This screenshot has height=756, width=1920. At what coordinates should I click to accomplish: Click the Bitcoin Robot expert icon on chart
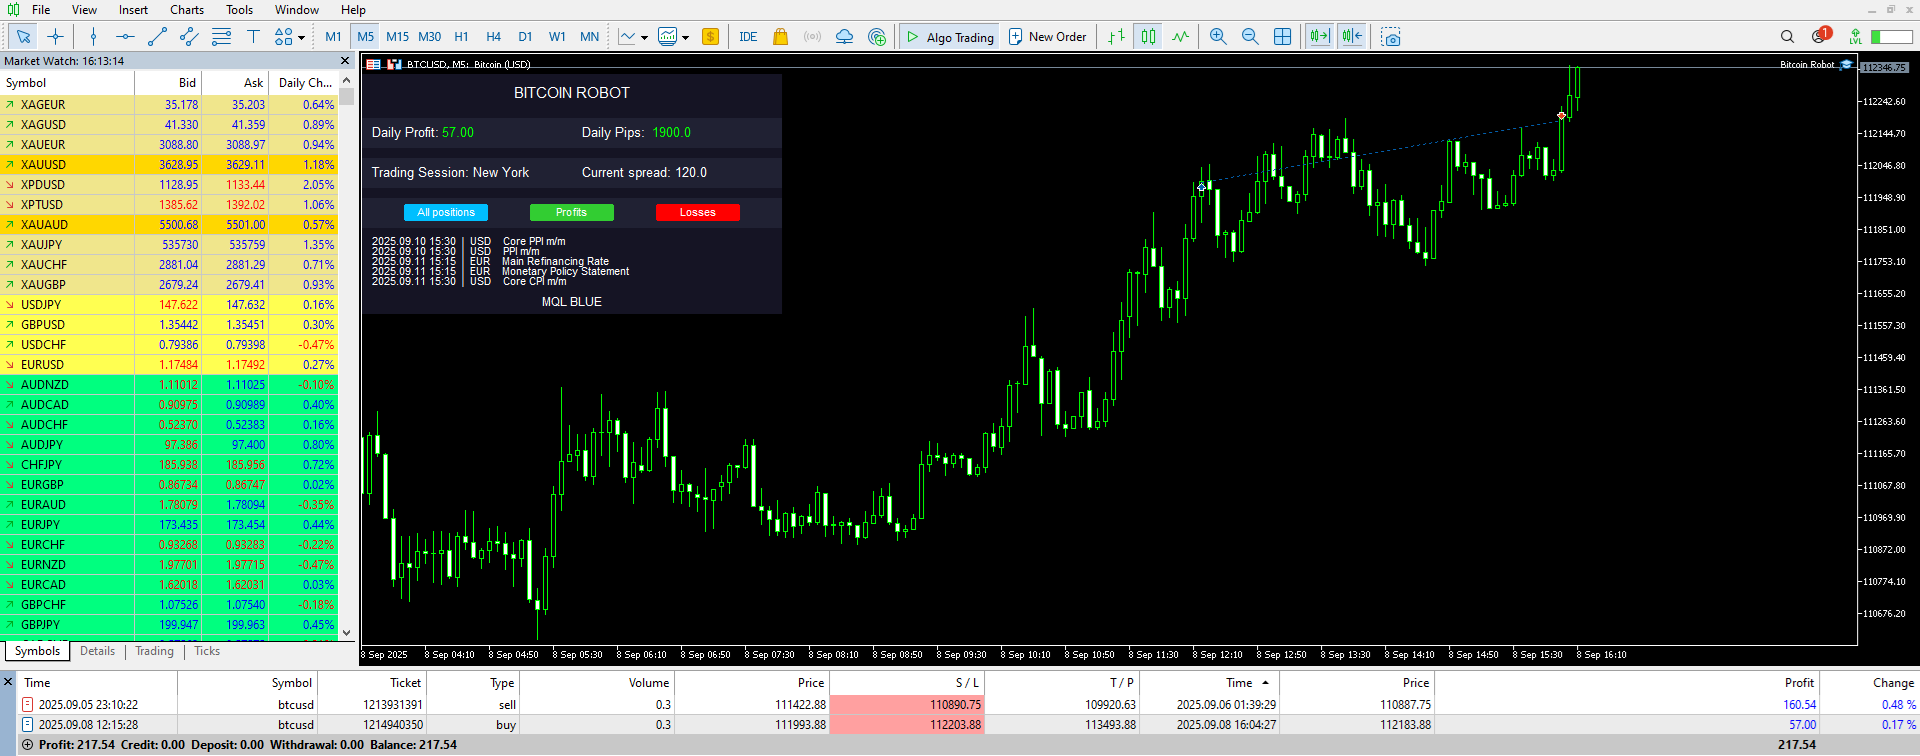(x=1846, y=65)
